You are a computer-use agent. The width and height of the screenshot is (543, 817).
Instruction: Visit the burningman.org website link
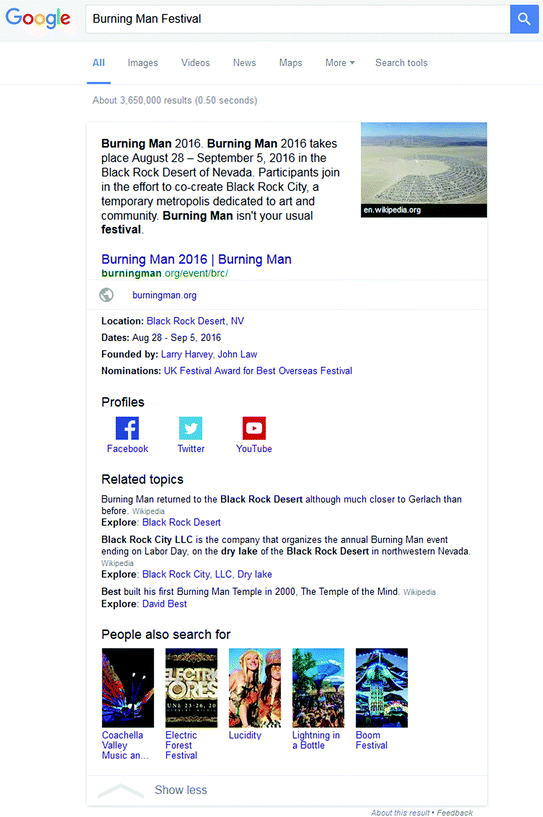pyautogui.click(x=164, y=295)
